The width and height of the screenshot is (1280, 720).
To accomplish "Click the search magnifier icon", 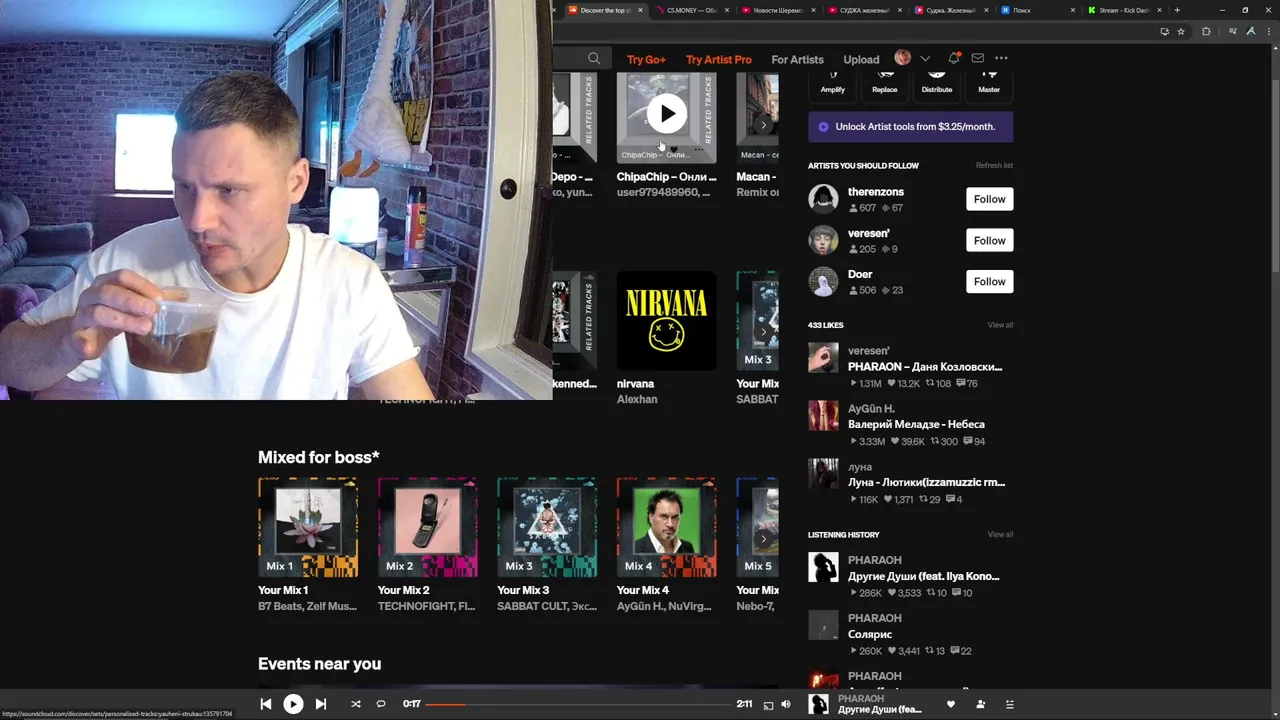I will [594, 58].
